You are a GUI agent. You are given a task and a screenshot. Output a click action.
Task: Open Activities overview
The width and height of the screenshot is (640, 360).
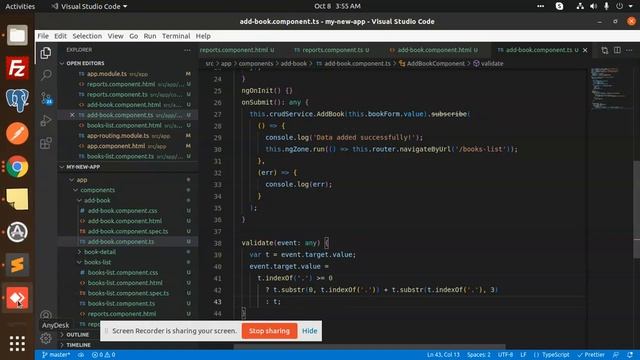click(x=20, y=6)
